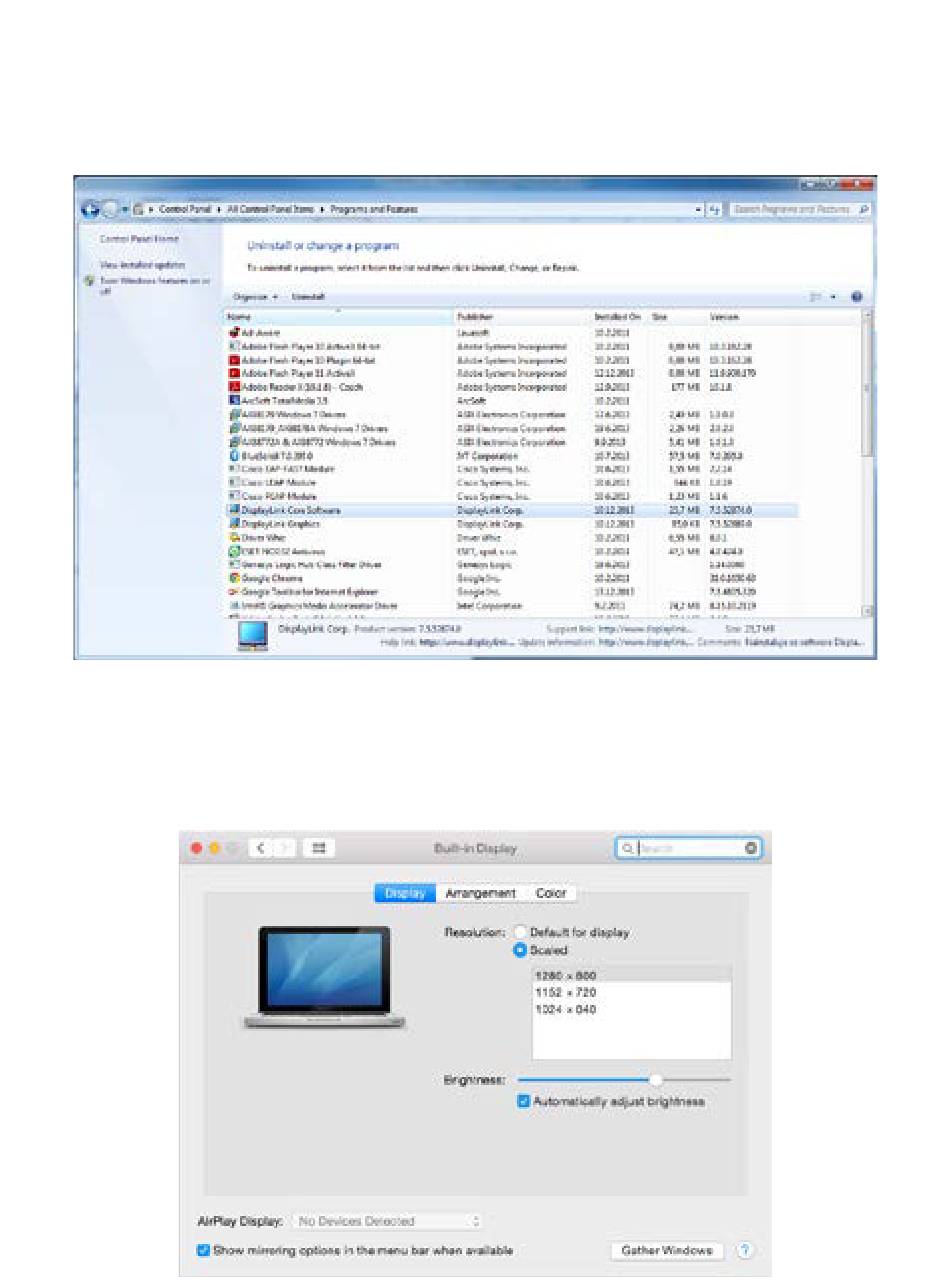
Task: Open the Organize dropdown menu
Action: pos(255,297)
